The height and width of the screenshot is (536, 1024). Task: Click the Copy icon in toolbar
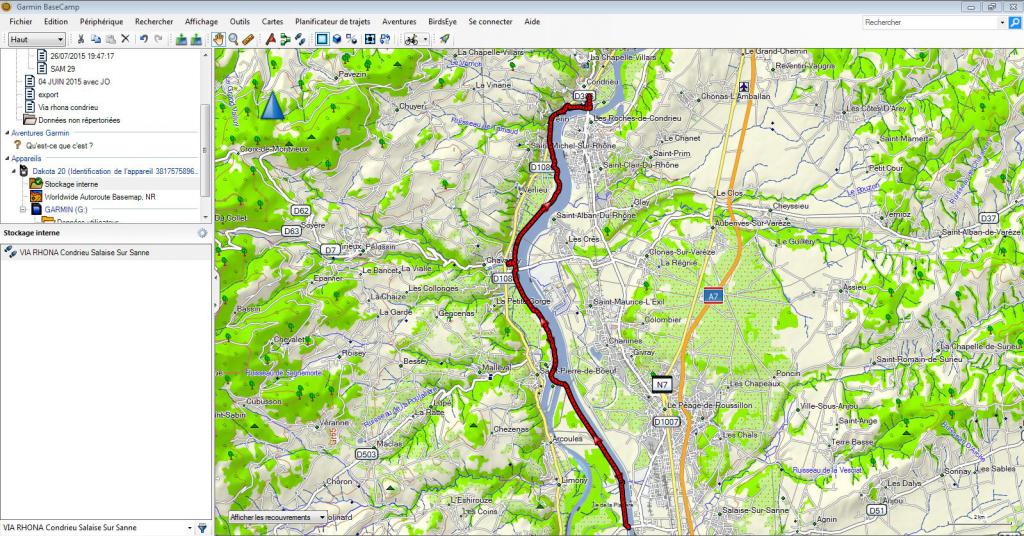click(96, 39)
